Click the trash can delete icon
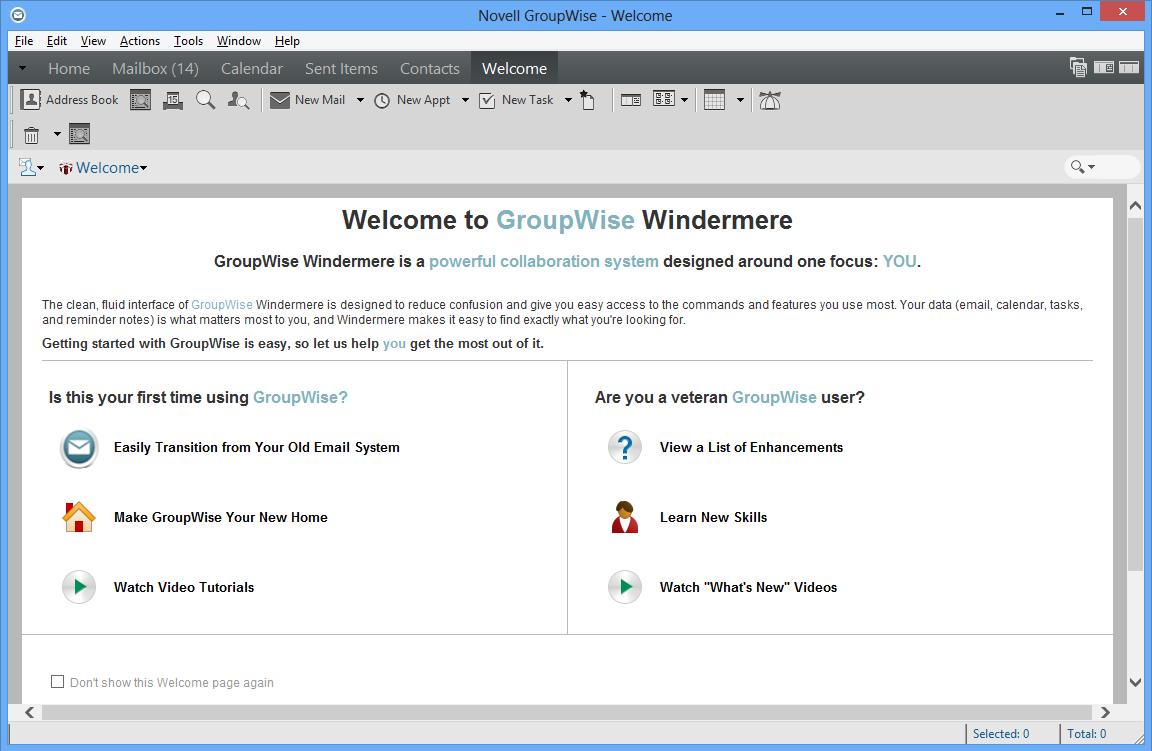The height and width of the screenshot is (751, 1152). click(x=32, y=134)
